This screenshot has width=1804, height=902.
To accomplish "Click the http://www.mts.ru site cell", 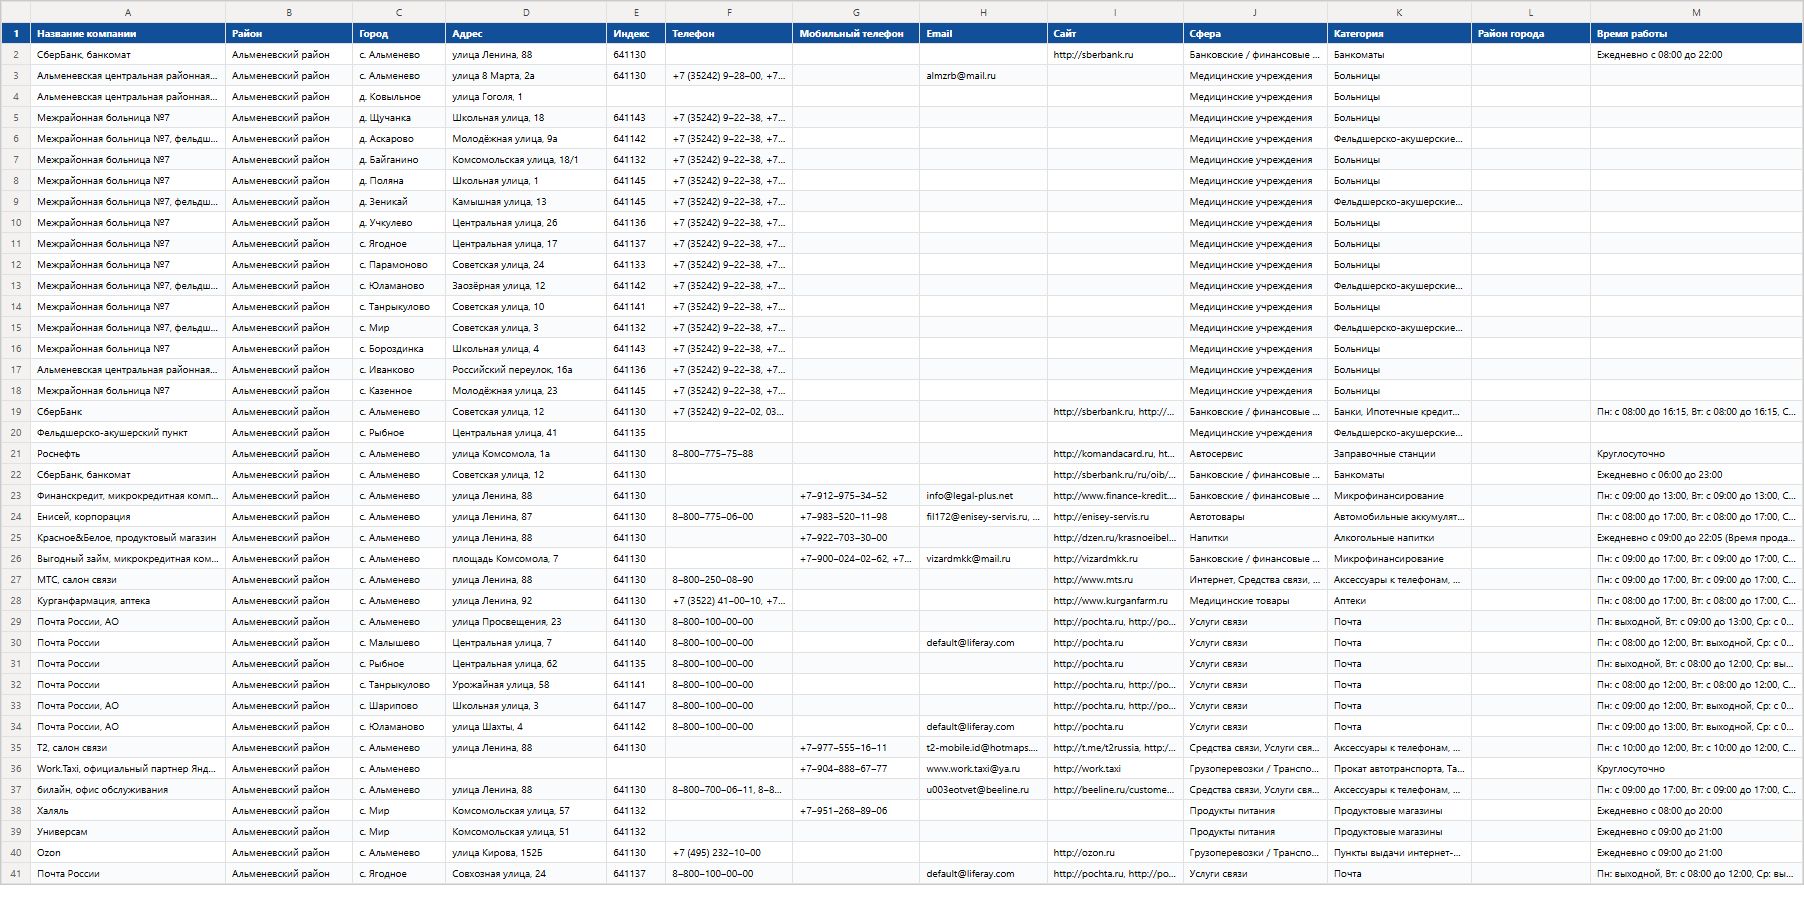I will click(1115, 580).
